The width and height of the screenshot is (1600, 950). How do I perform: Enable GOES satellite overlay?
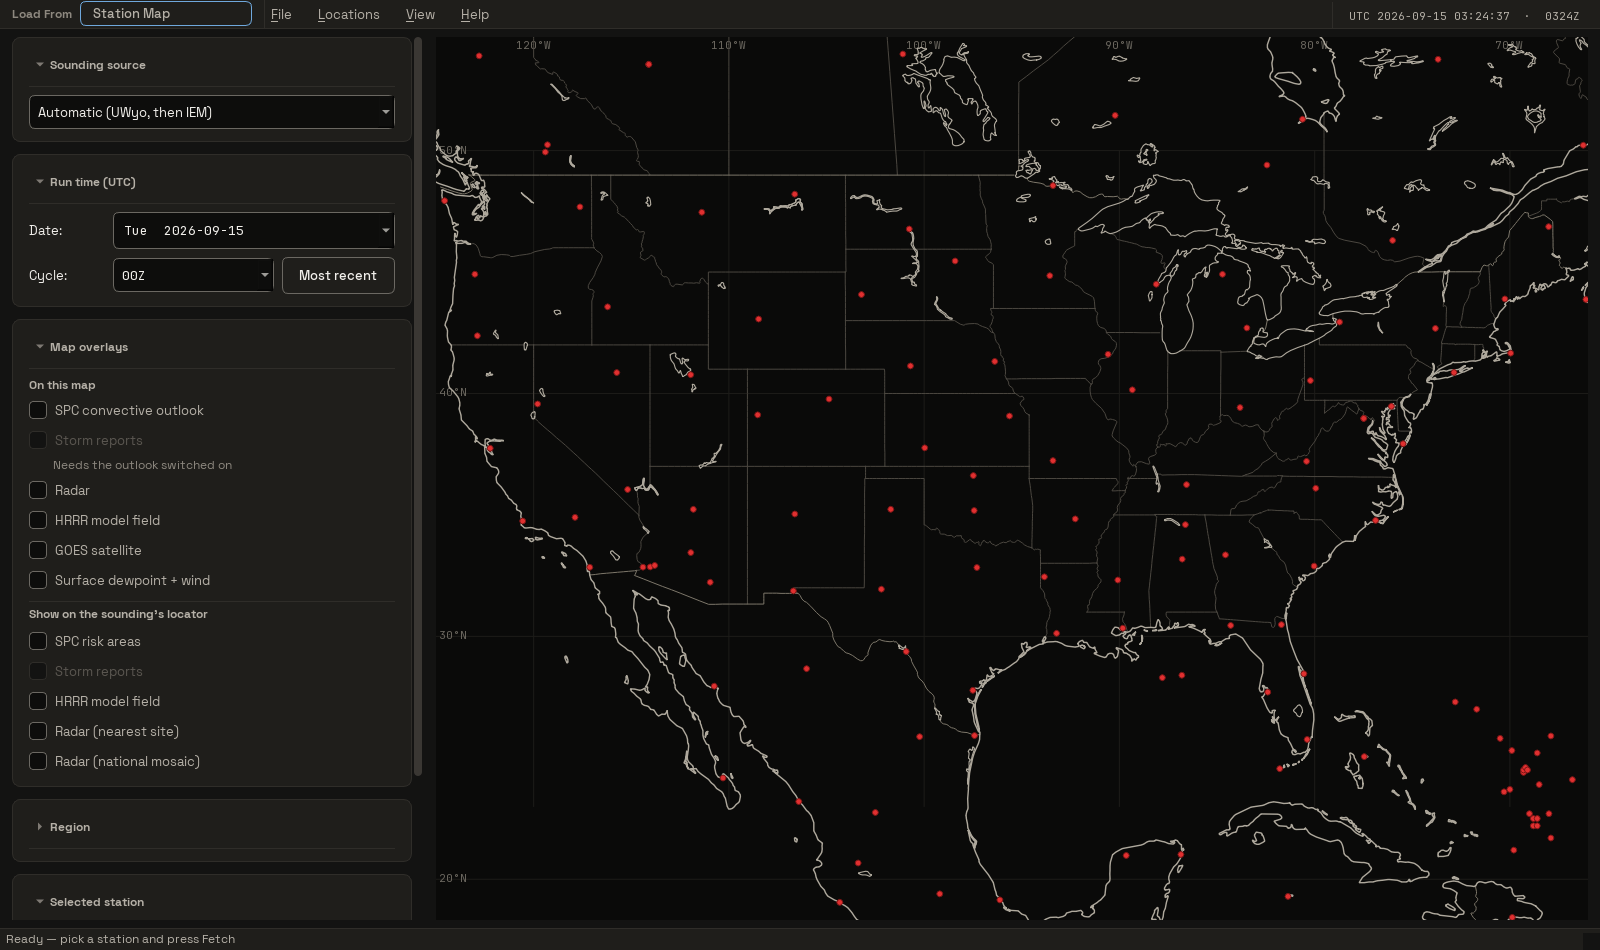click(x=38, y=550)
